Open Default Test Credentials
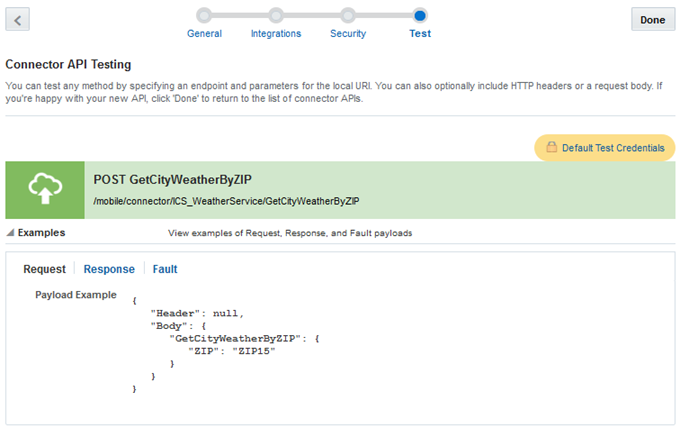The height and width of the screenshot is (428, 680). pyautogui.click(x=612, y=148)
